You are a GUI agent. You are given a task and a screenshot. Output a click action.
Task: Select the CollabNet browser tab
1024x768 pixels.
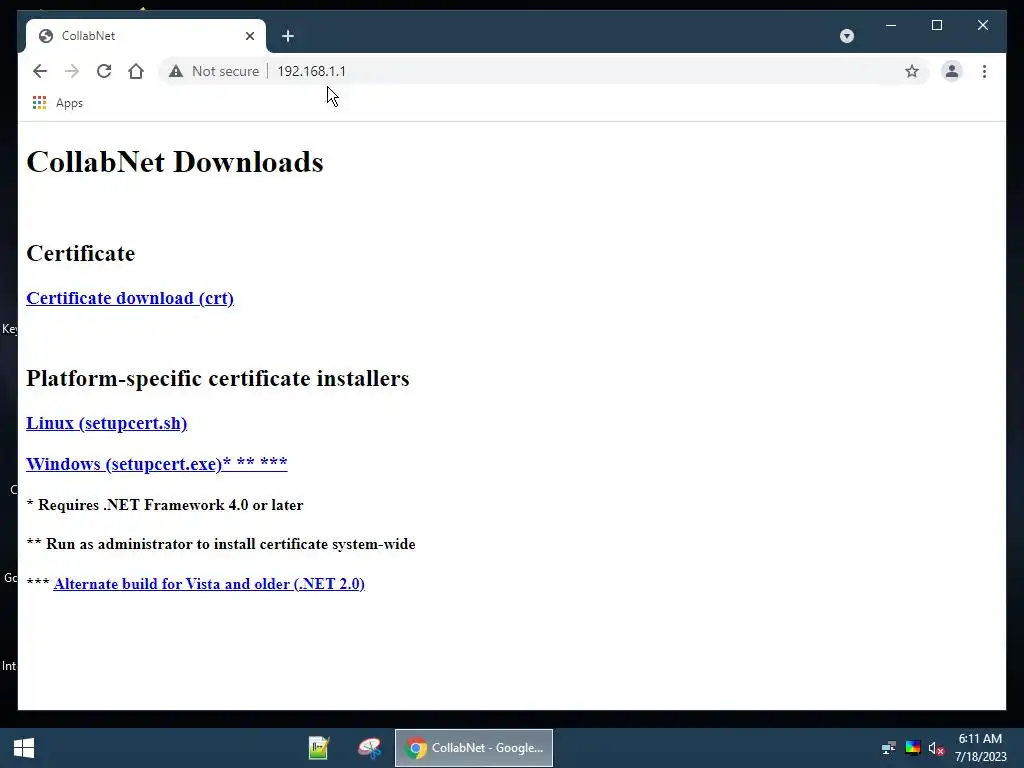click(x=146, y=36)
